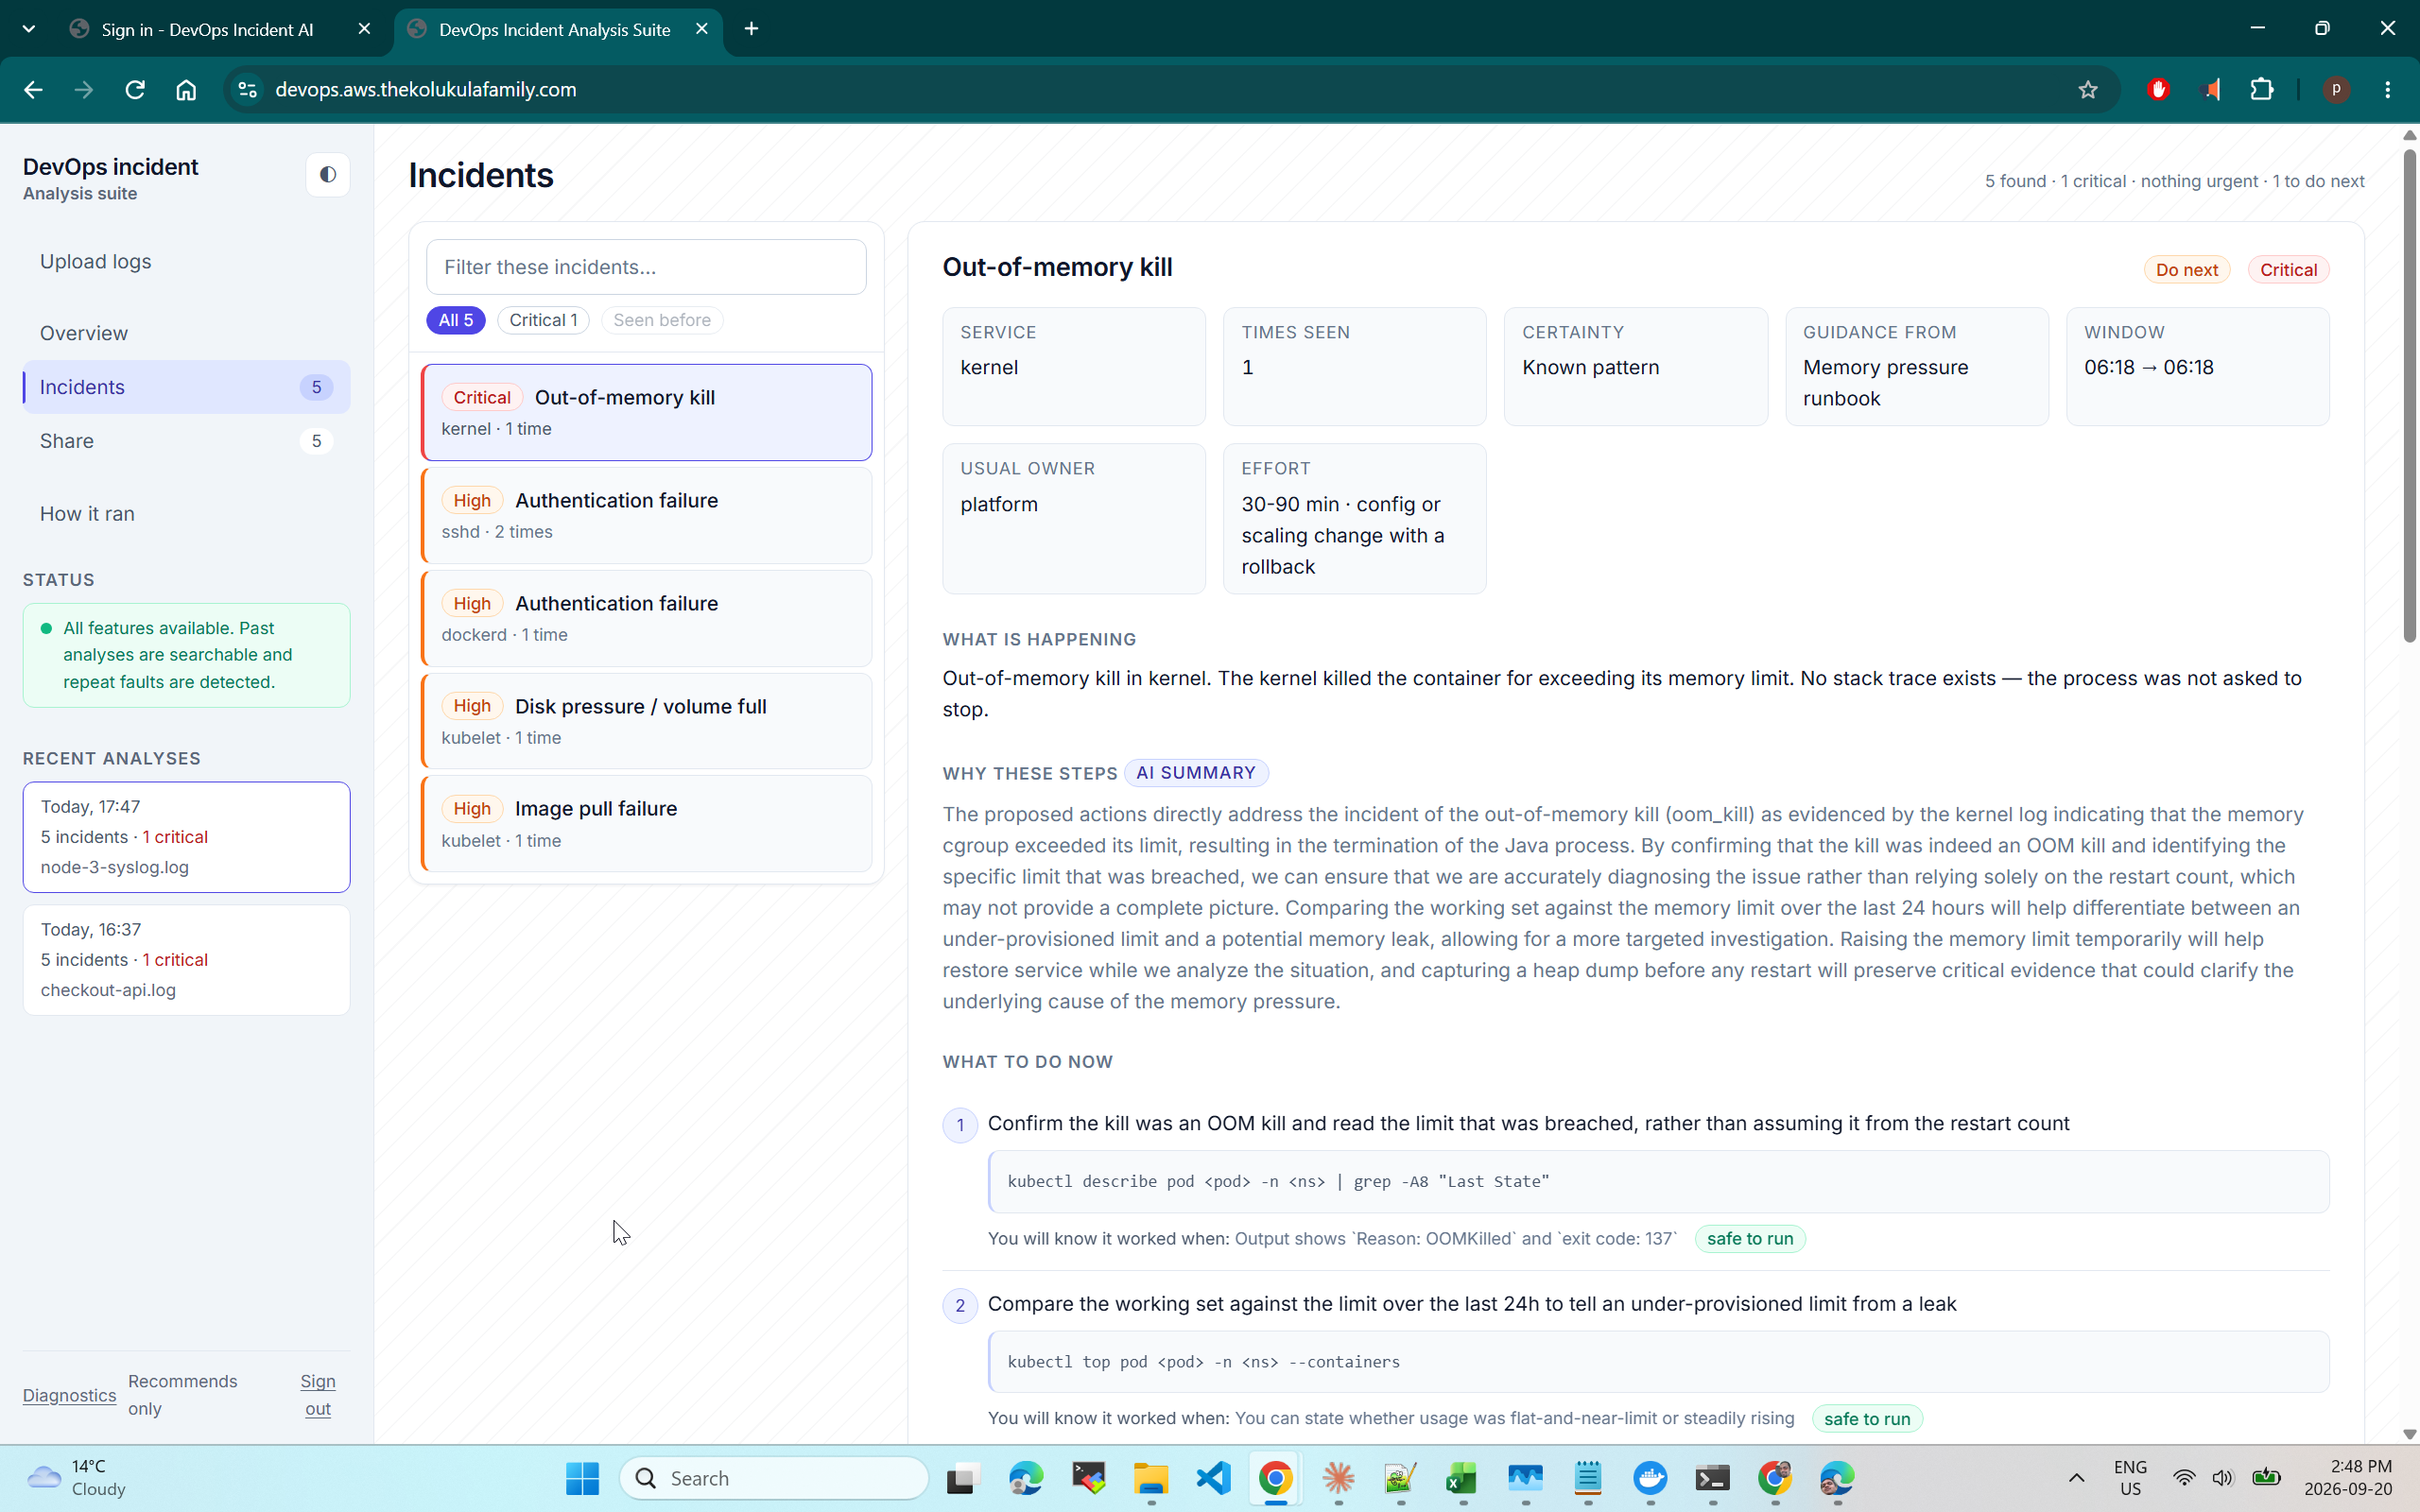Select the All 5 filter chip
This screenshot has width=2420, height=1512.
pos(455,320)
